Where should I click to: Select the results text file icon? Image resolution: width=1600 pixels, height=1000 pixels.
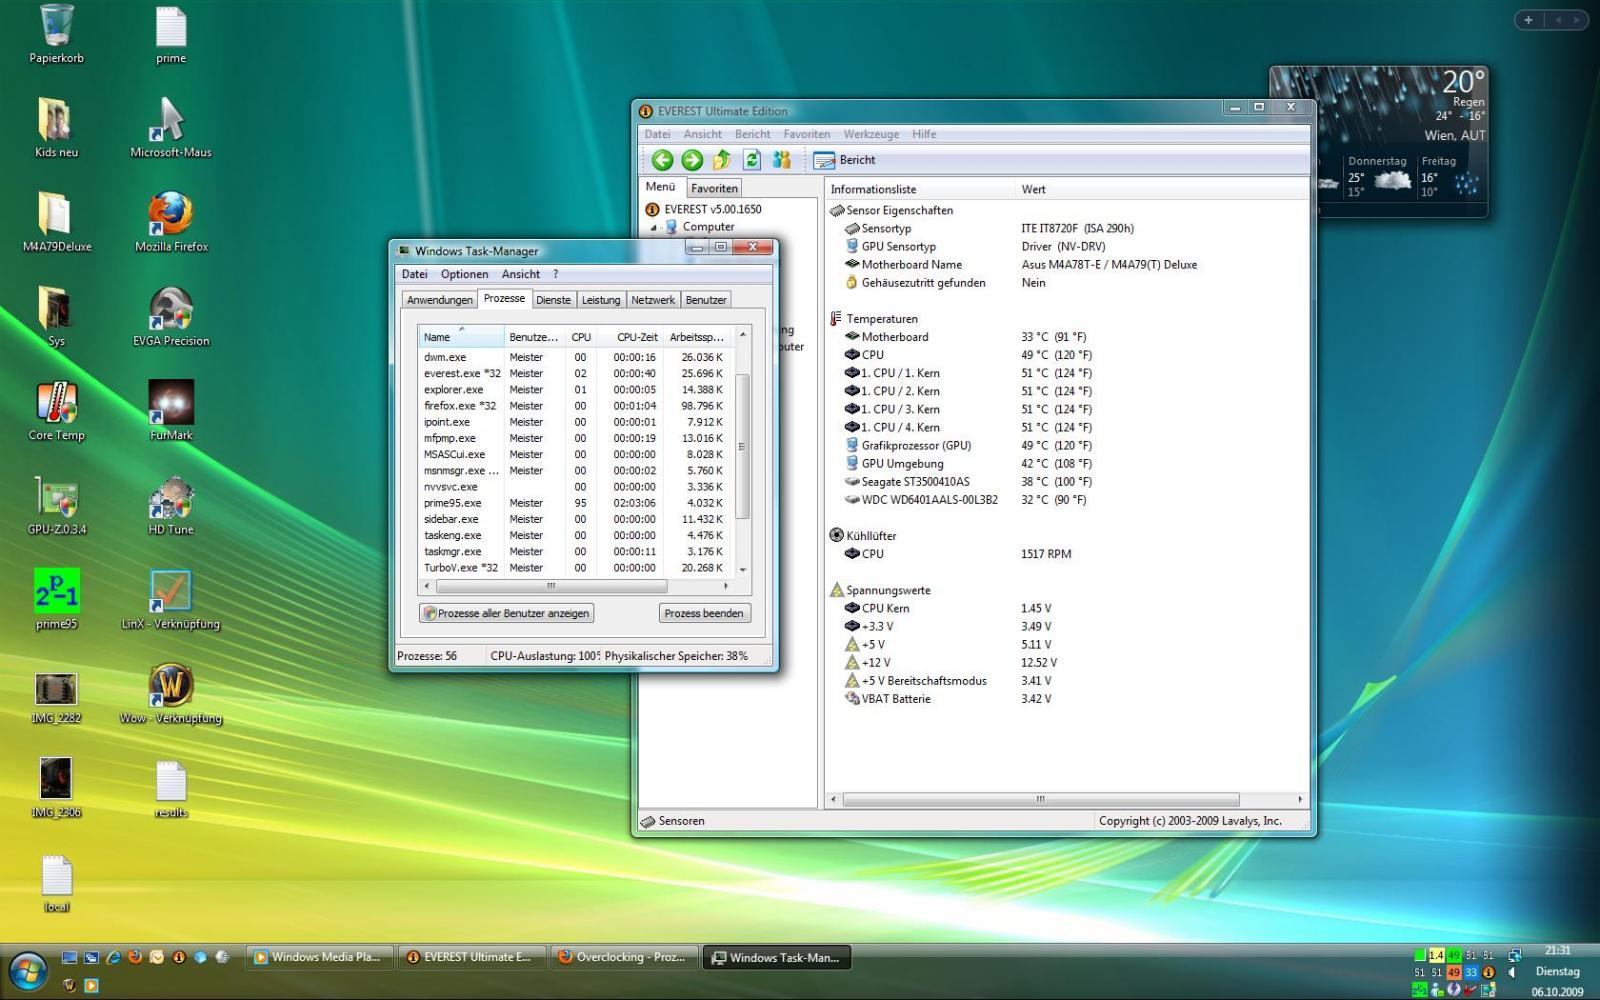[171, 788]
